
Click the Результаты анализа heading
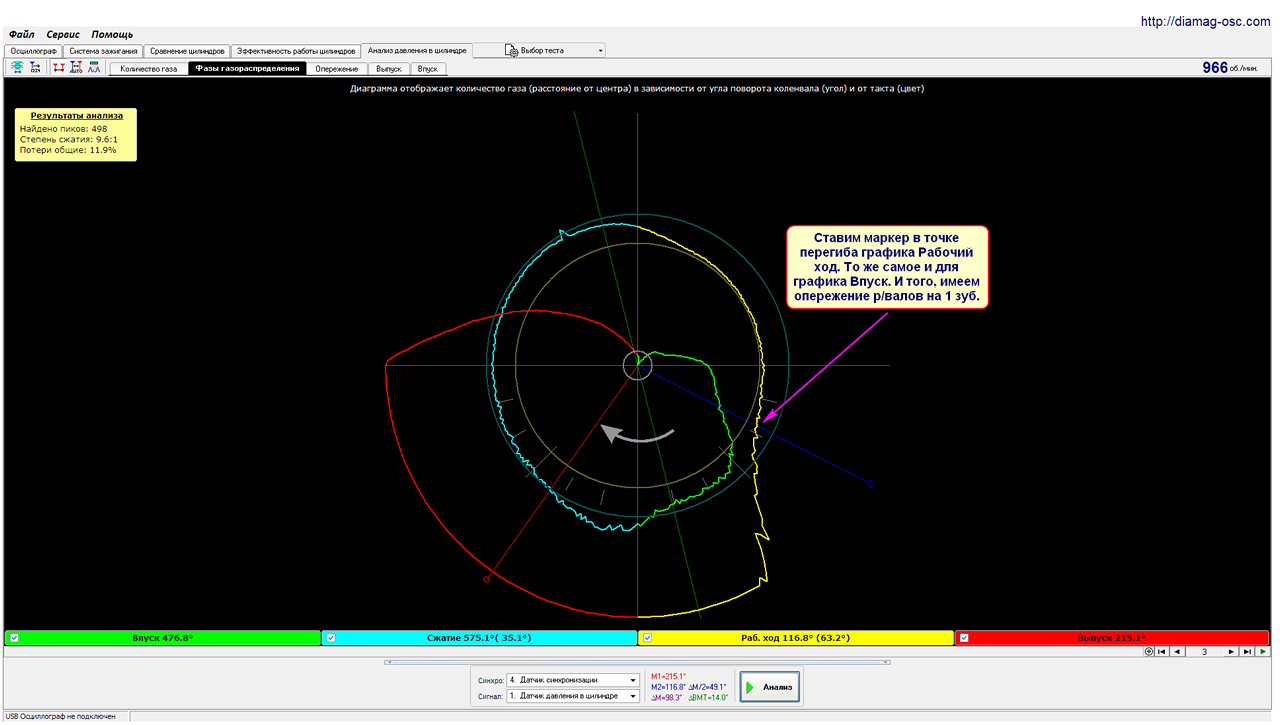(x=77, y=116)
